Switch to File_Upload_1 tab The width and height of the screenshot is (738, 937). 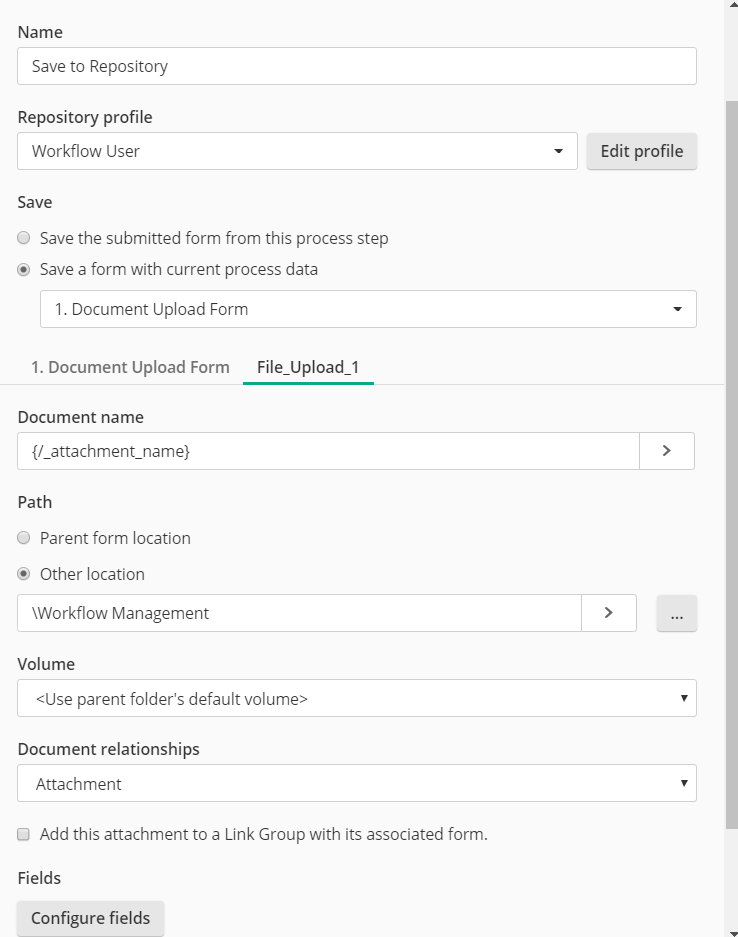(308, 367)
